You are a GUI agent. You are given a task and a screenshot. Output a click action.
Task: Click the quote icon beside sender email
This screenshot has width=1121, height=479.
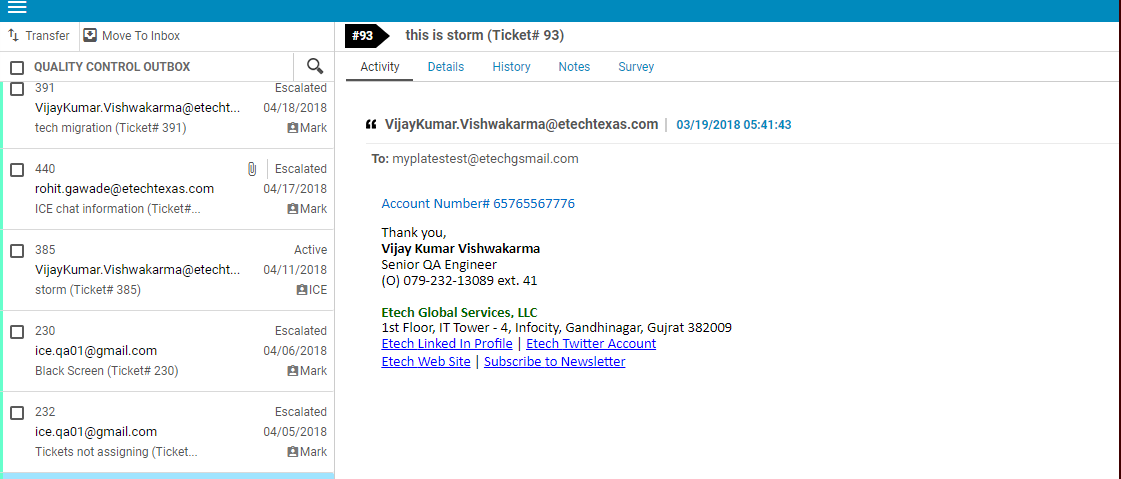coord(371,125)
